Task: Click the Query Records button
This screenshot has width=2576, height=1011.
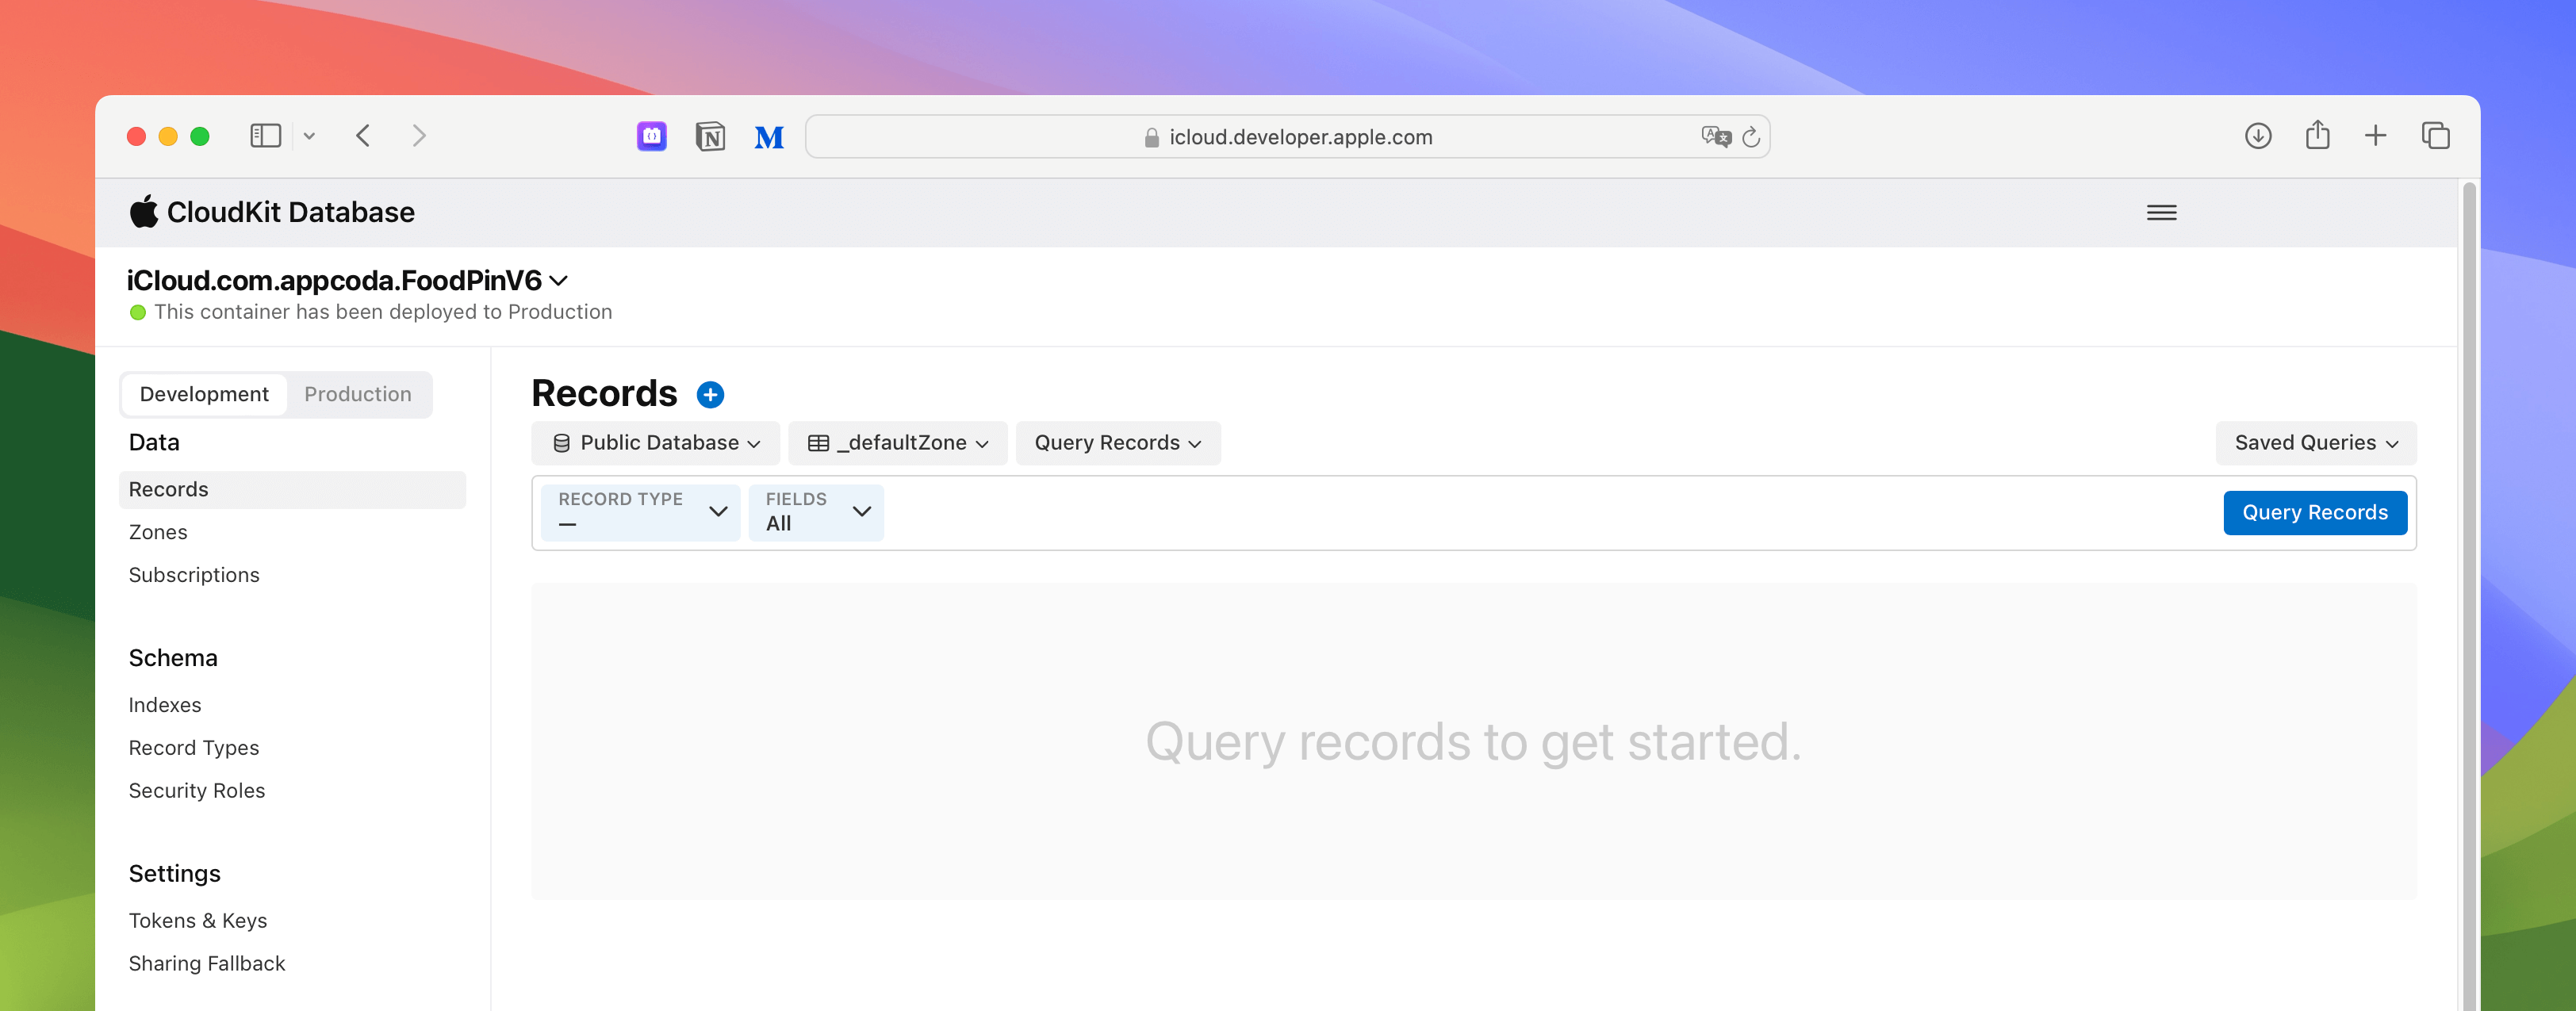Action: point(2315,512)
